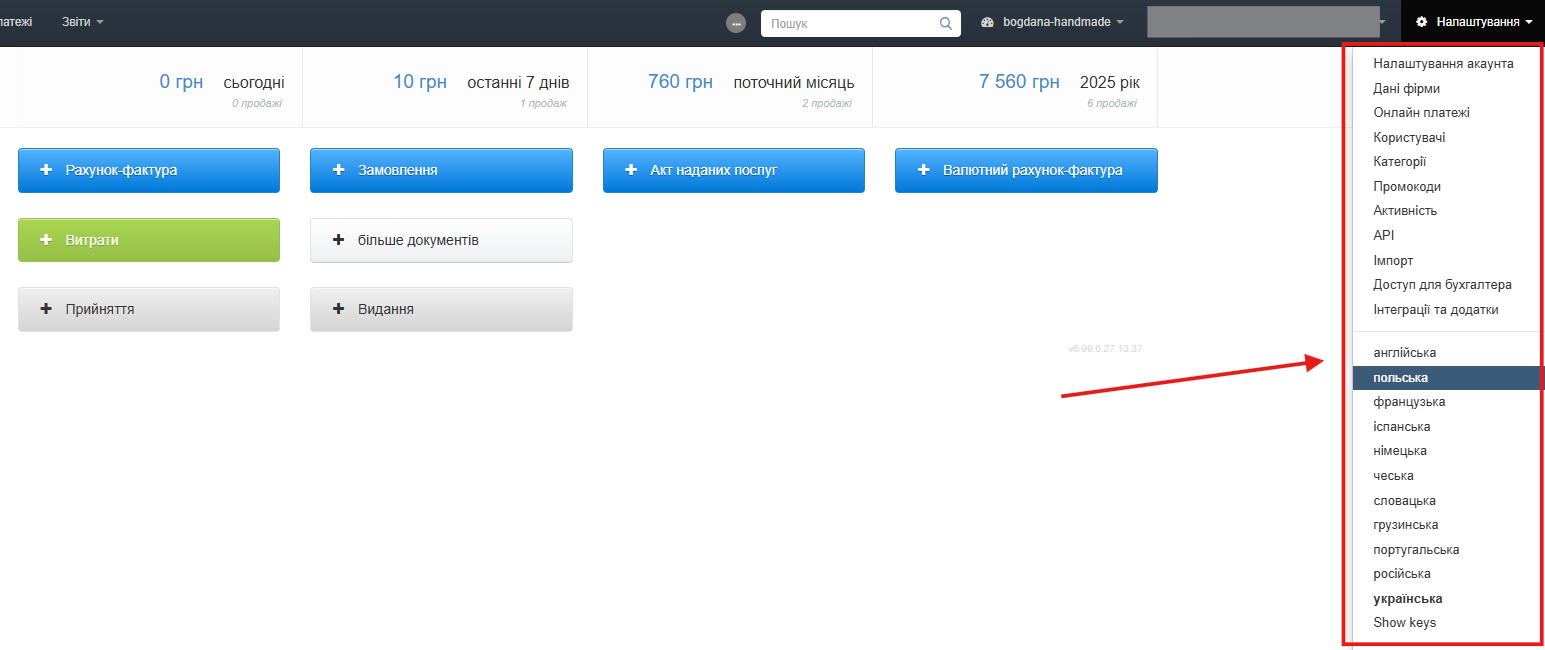The image size is (1545, 650).
Task: Open Імпорт menu item
Action: (x=1393, y=260)
